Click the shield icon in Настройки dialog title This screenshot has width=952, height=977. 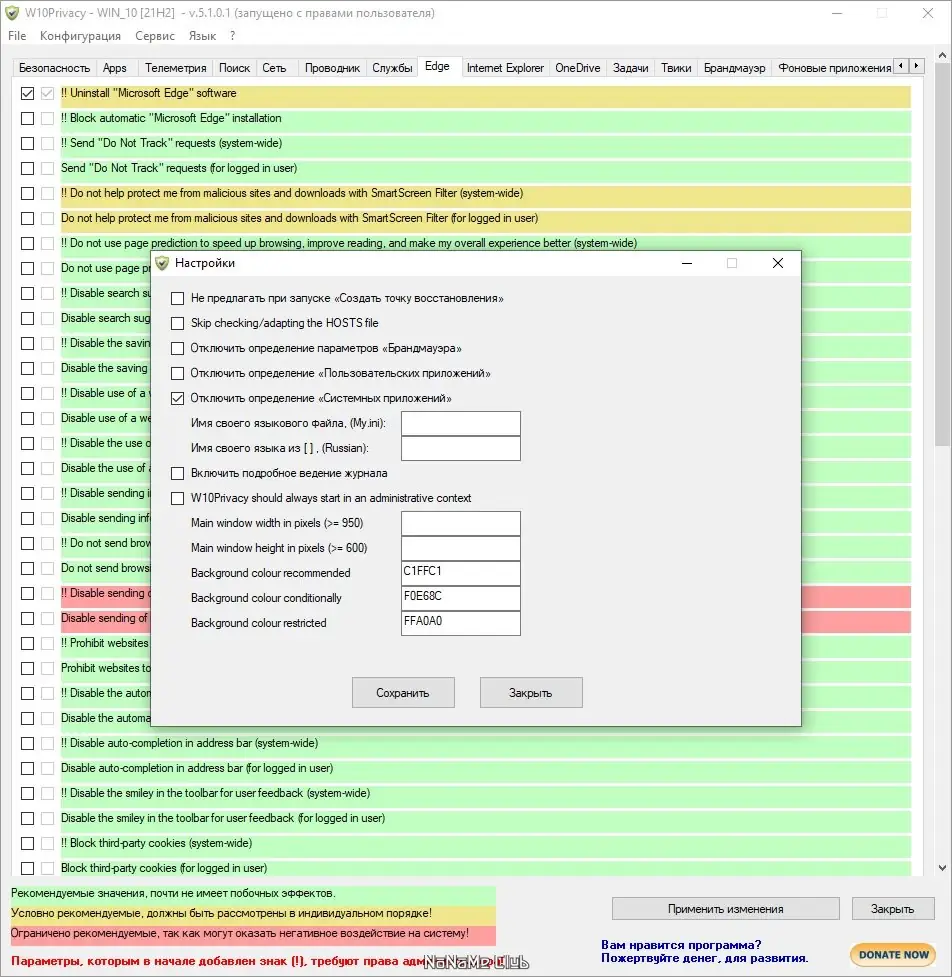coord(163,263)
